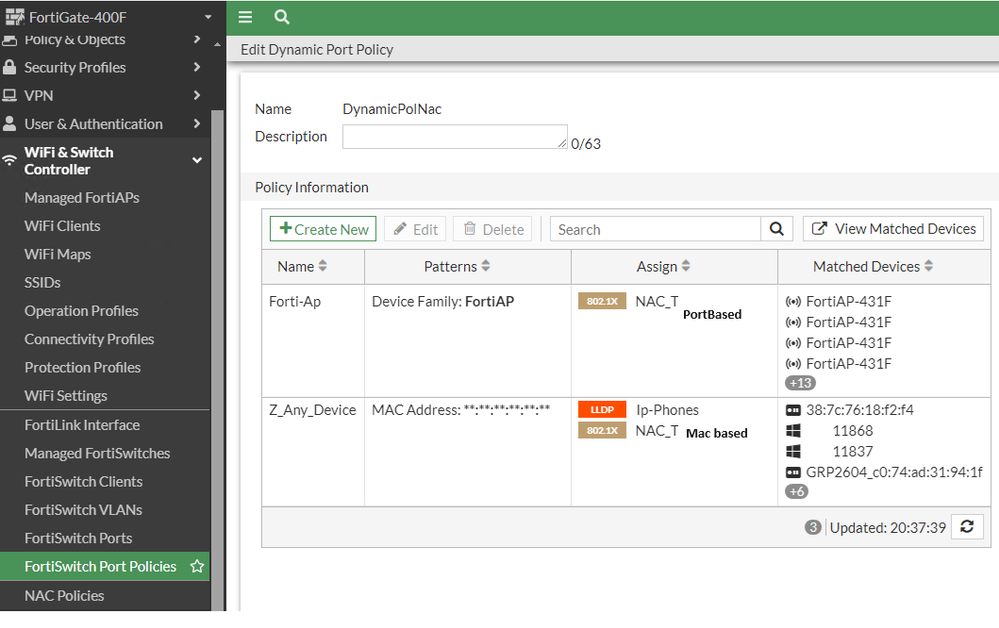Screen dimensions: 999x628
Task: Open Connectivity Profiles
Action: [x=89, y=339]
